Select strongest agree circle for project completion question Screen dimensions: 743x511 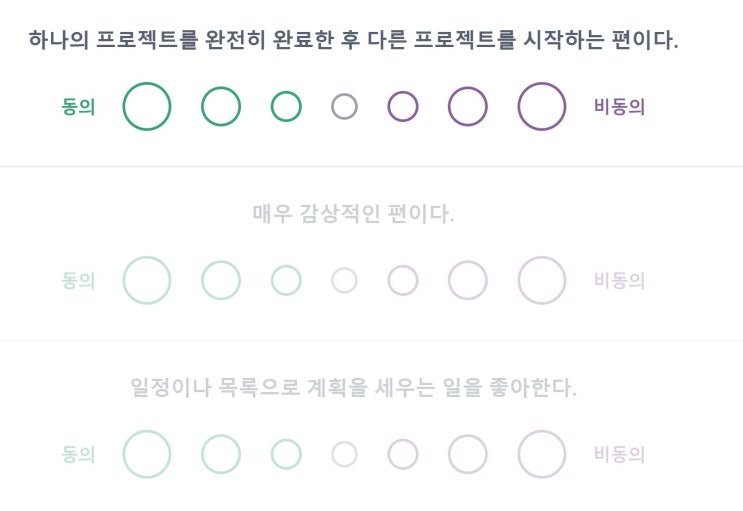click(x=147, y=106)
